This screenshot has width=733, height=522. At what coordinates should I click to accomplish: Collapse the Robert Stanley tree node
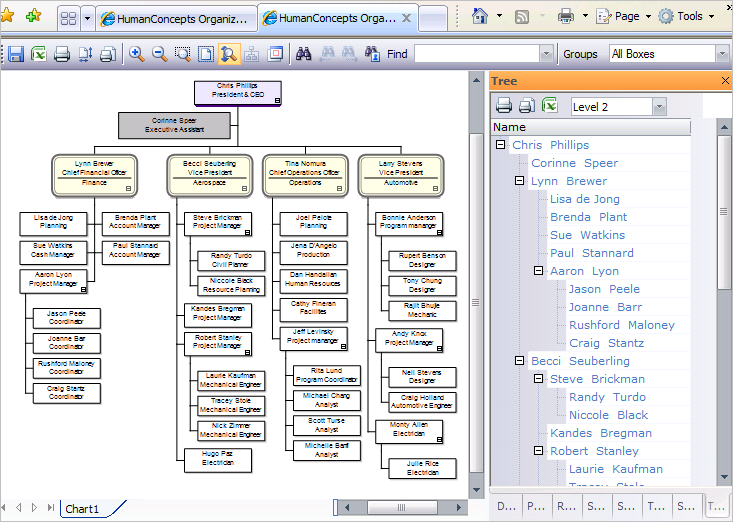[539, 450]
